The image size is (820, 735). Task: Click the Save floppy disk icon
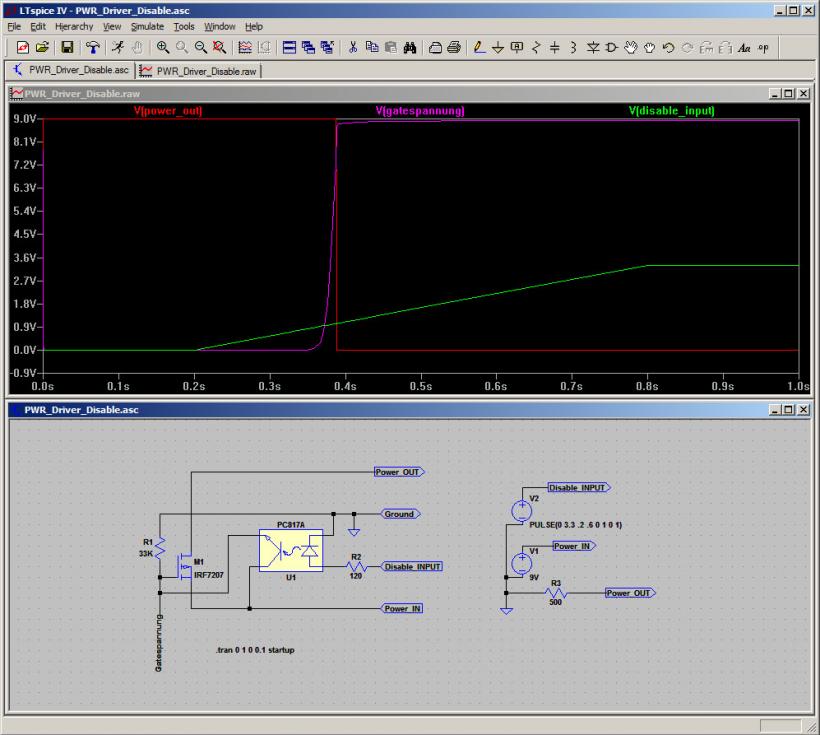(x=66, y=47)
